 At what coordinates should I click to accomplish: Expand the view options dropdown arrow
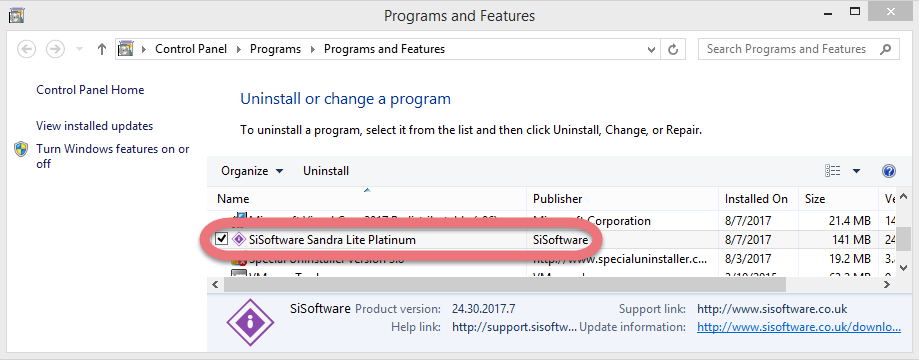[x=856, y=171]
